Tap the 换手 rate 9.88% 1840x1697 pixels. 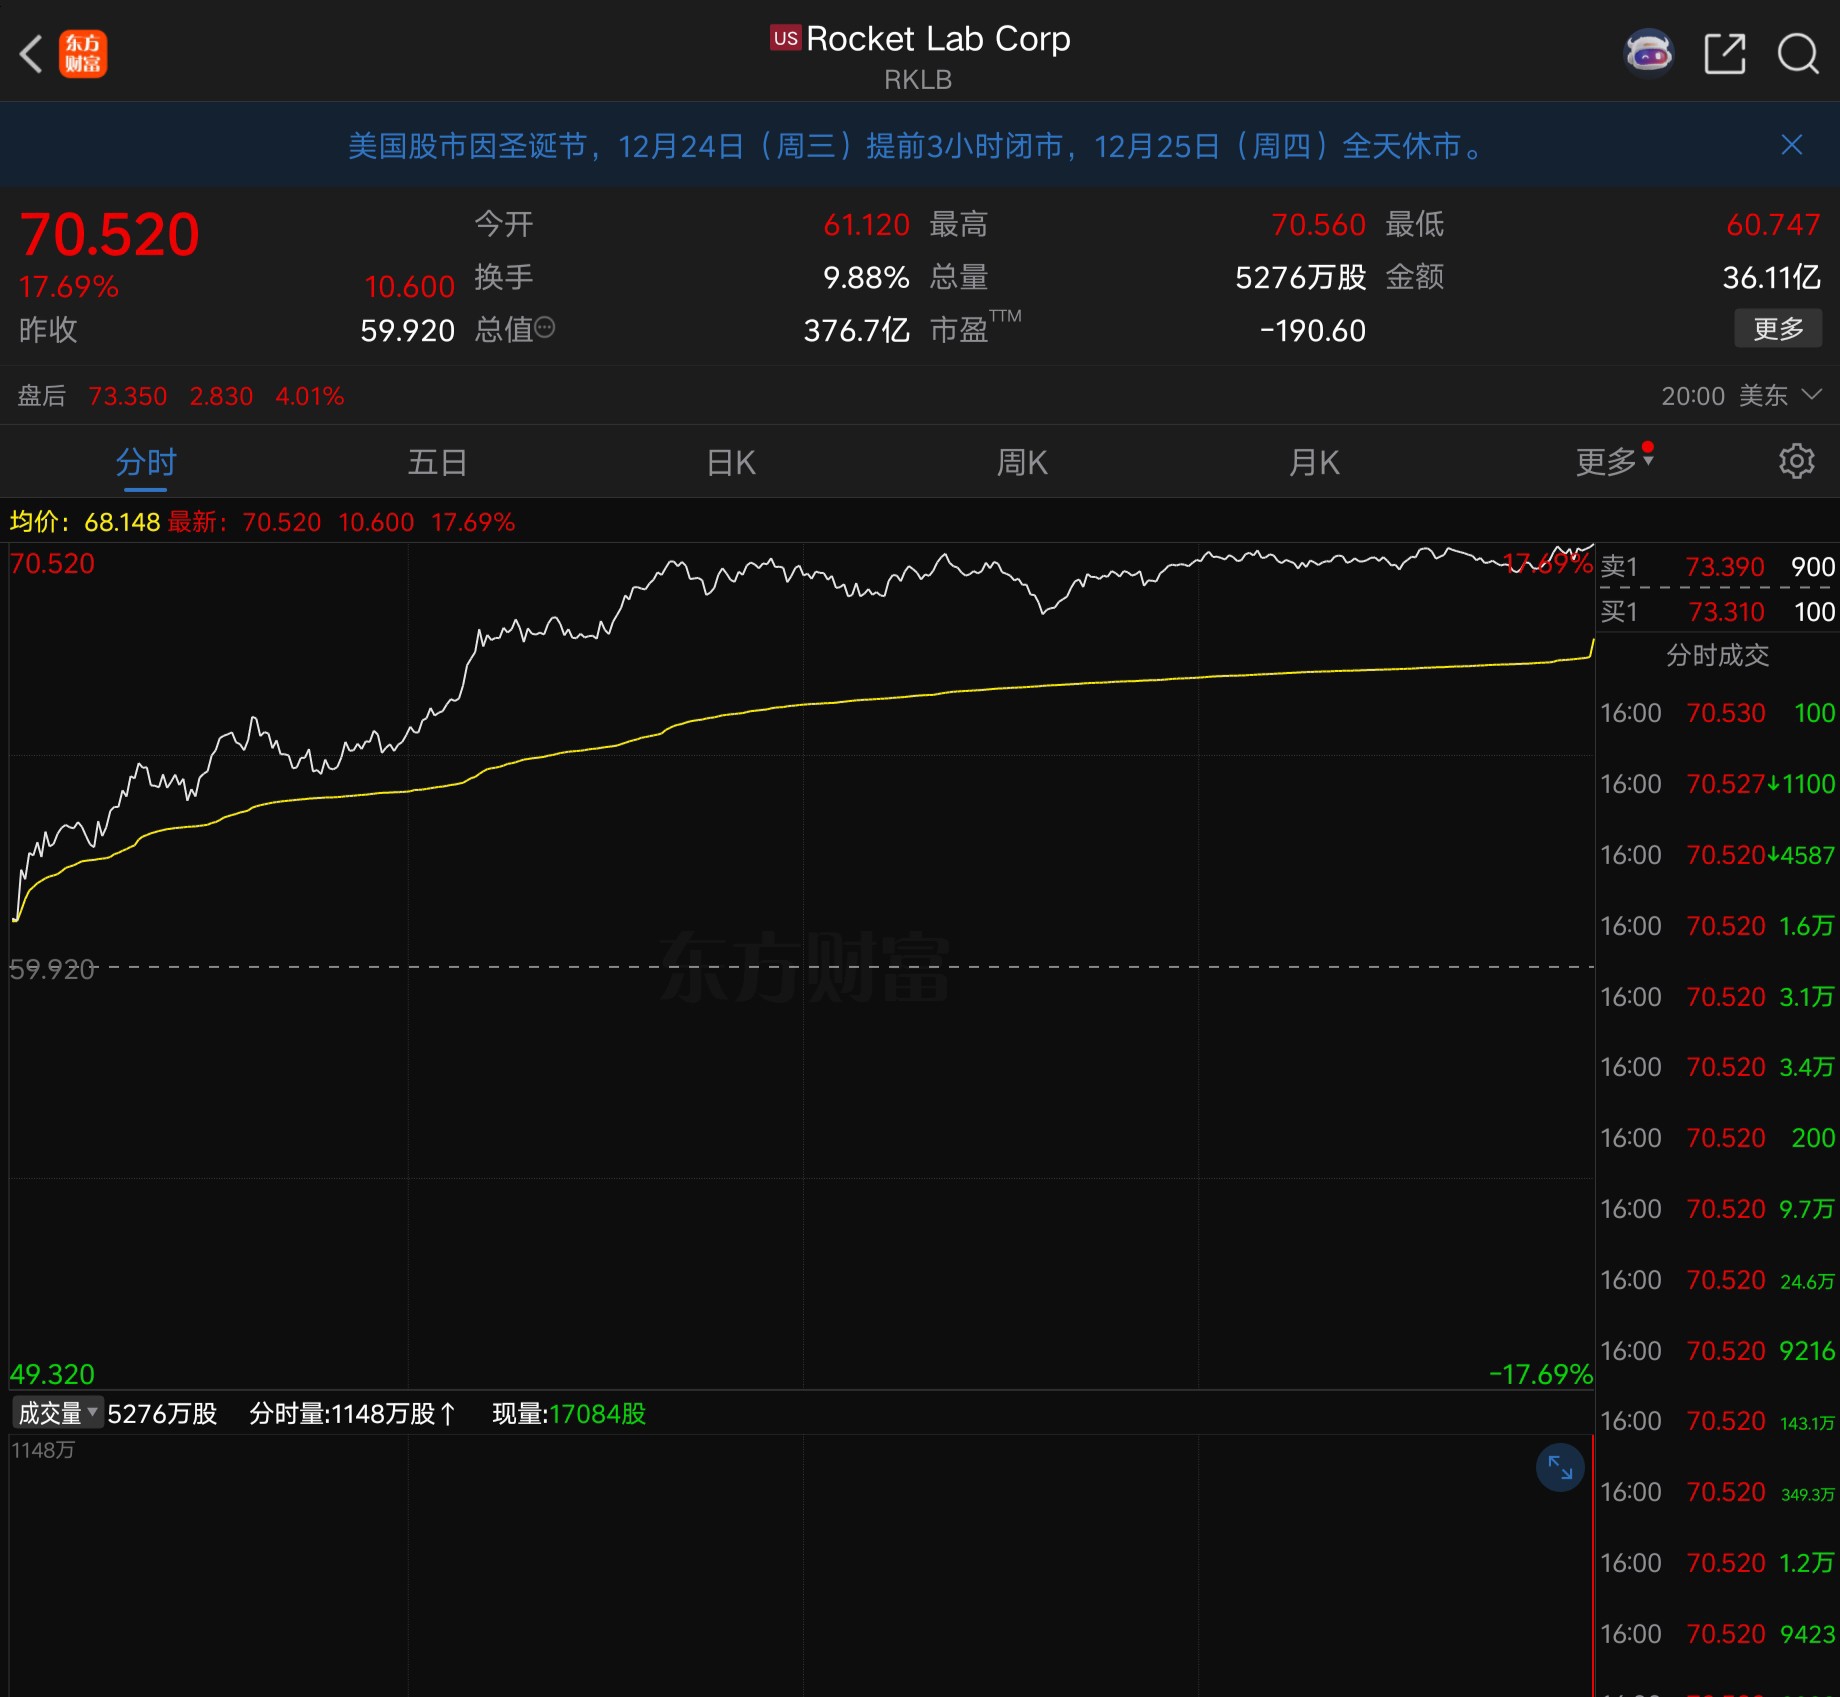(866, 278)
